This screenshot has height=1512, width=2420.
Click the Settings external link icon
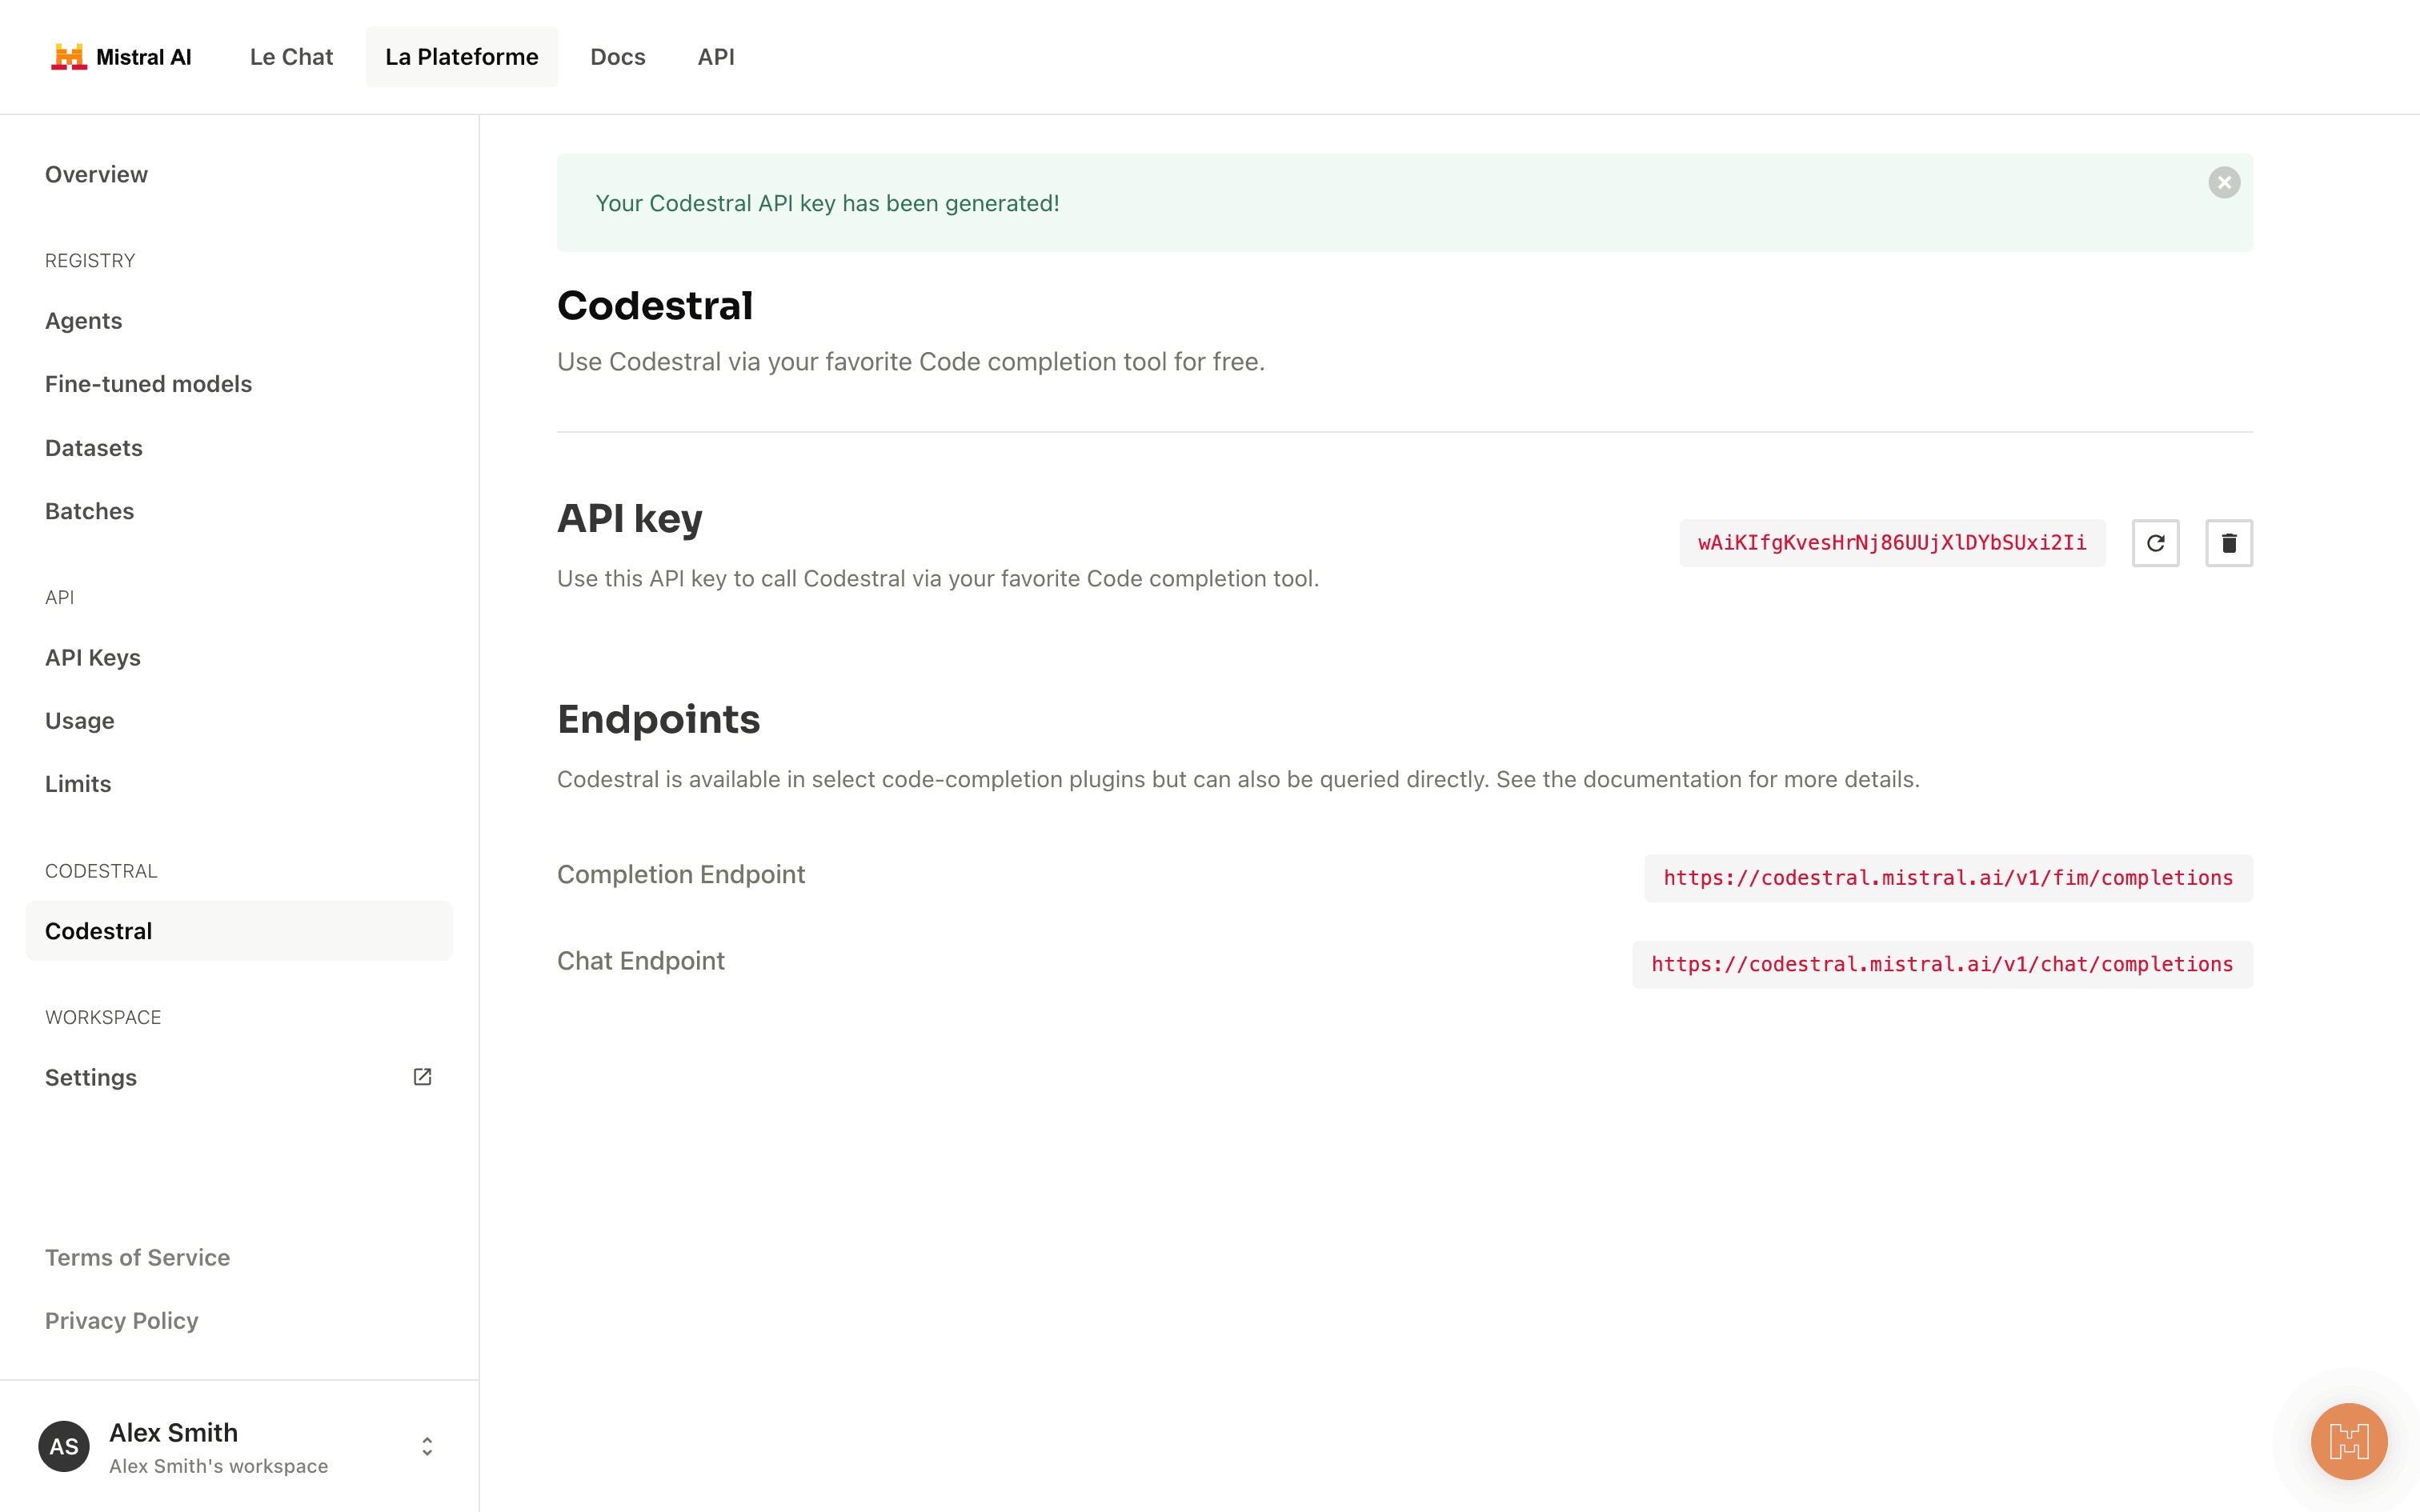click(422, 1077)
